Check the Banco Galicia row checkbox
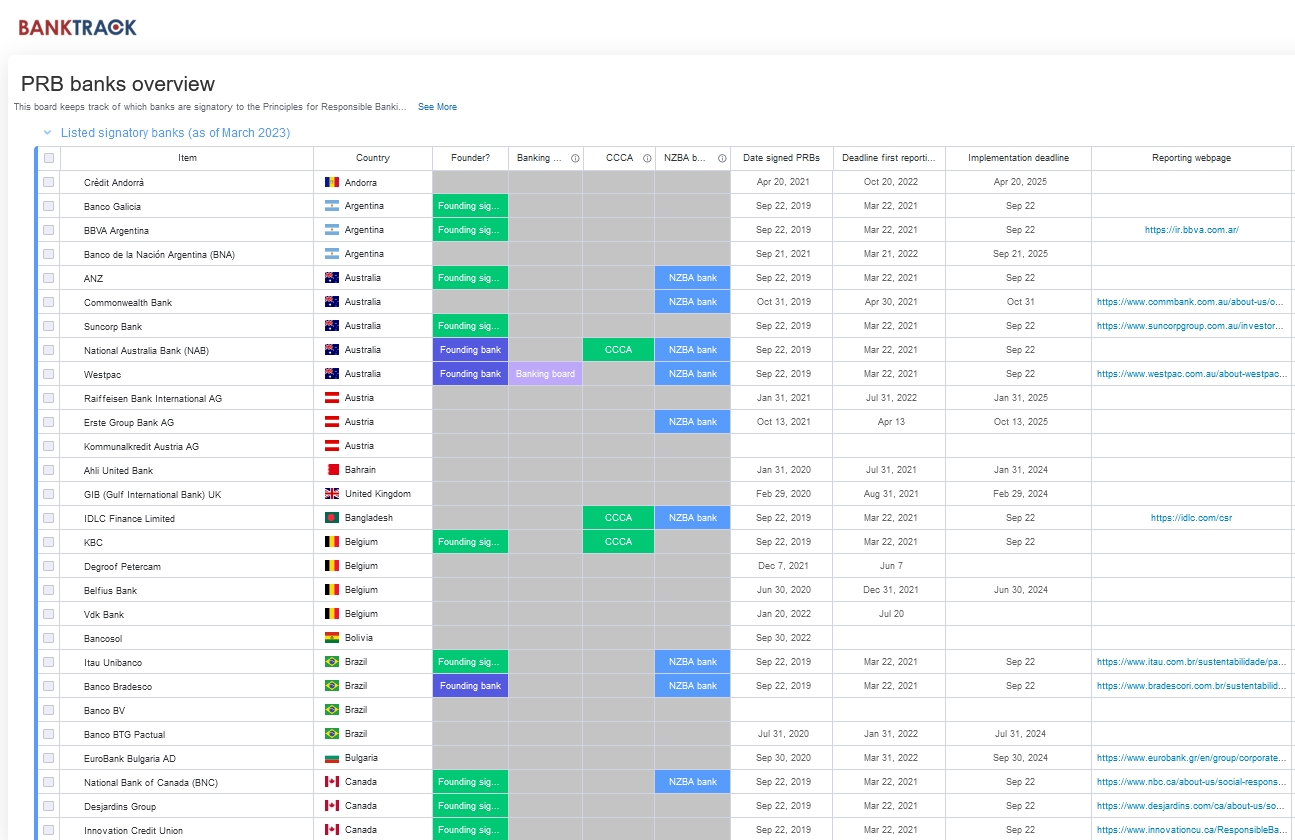The image size is (1295, 840). (x=48, y=206)
